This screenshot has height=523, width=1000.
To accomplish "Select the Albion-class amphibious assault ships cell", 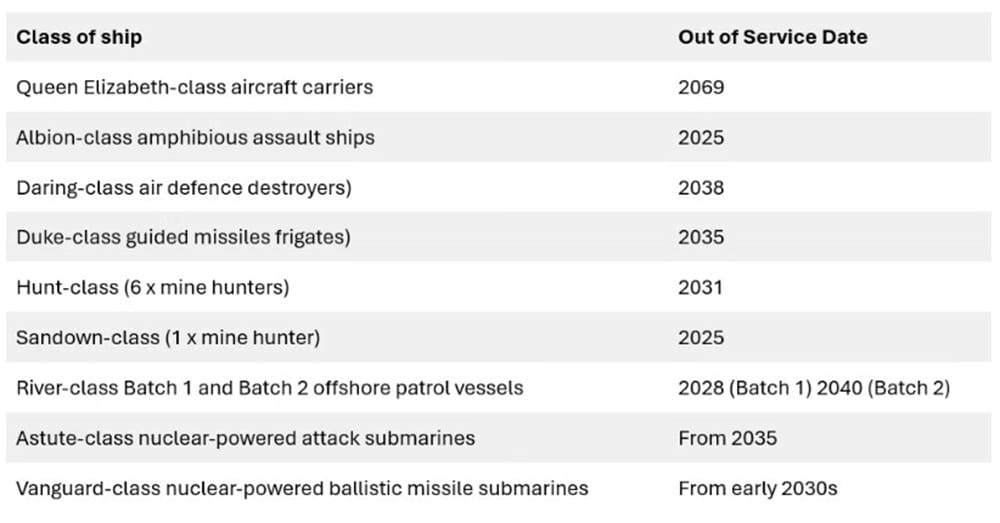I will pyautogui.click(x=195, y=137).
